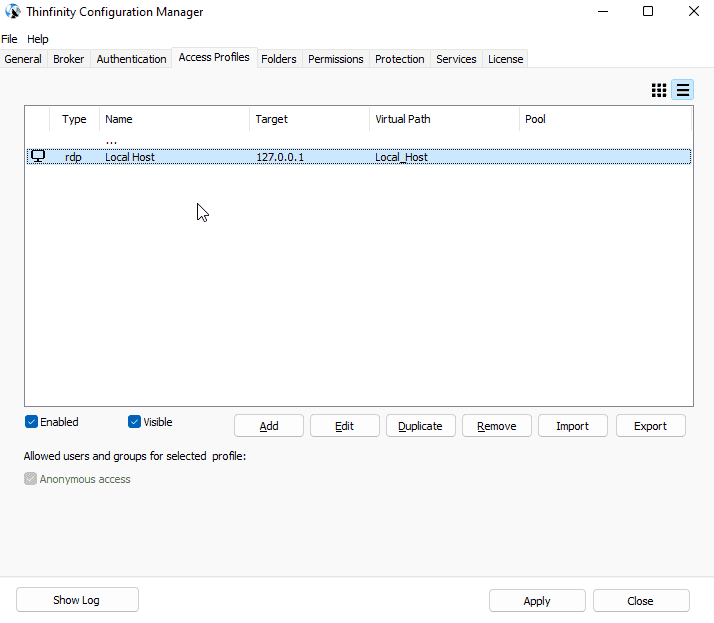Click the 'rdp' type cell

(73, 157)
